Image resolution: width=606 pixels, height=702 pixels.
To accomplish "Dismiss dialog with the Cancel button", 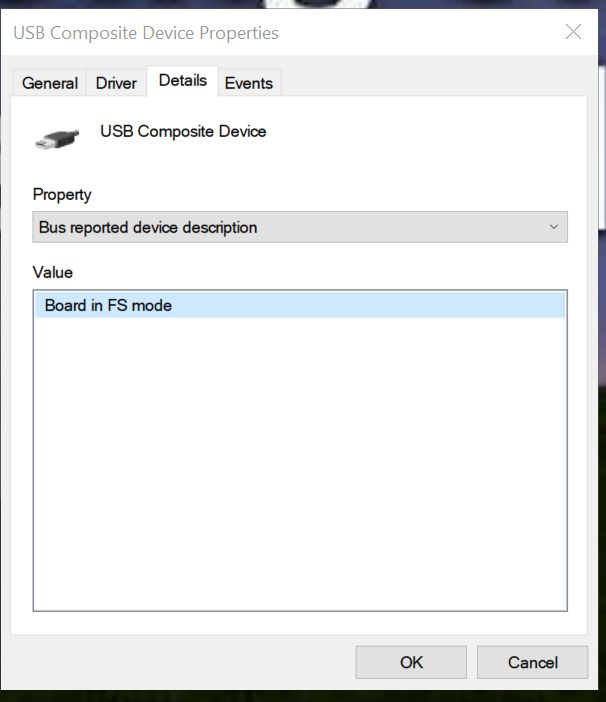I will coord(532,662).
